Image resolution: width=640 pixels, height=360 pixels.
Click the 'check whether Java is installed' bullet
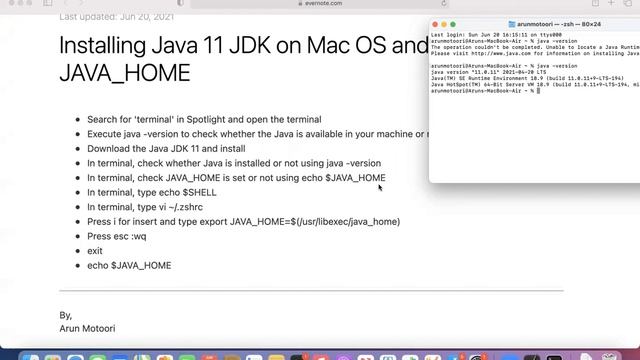pos(234,163)
